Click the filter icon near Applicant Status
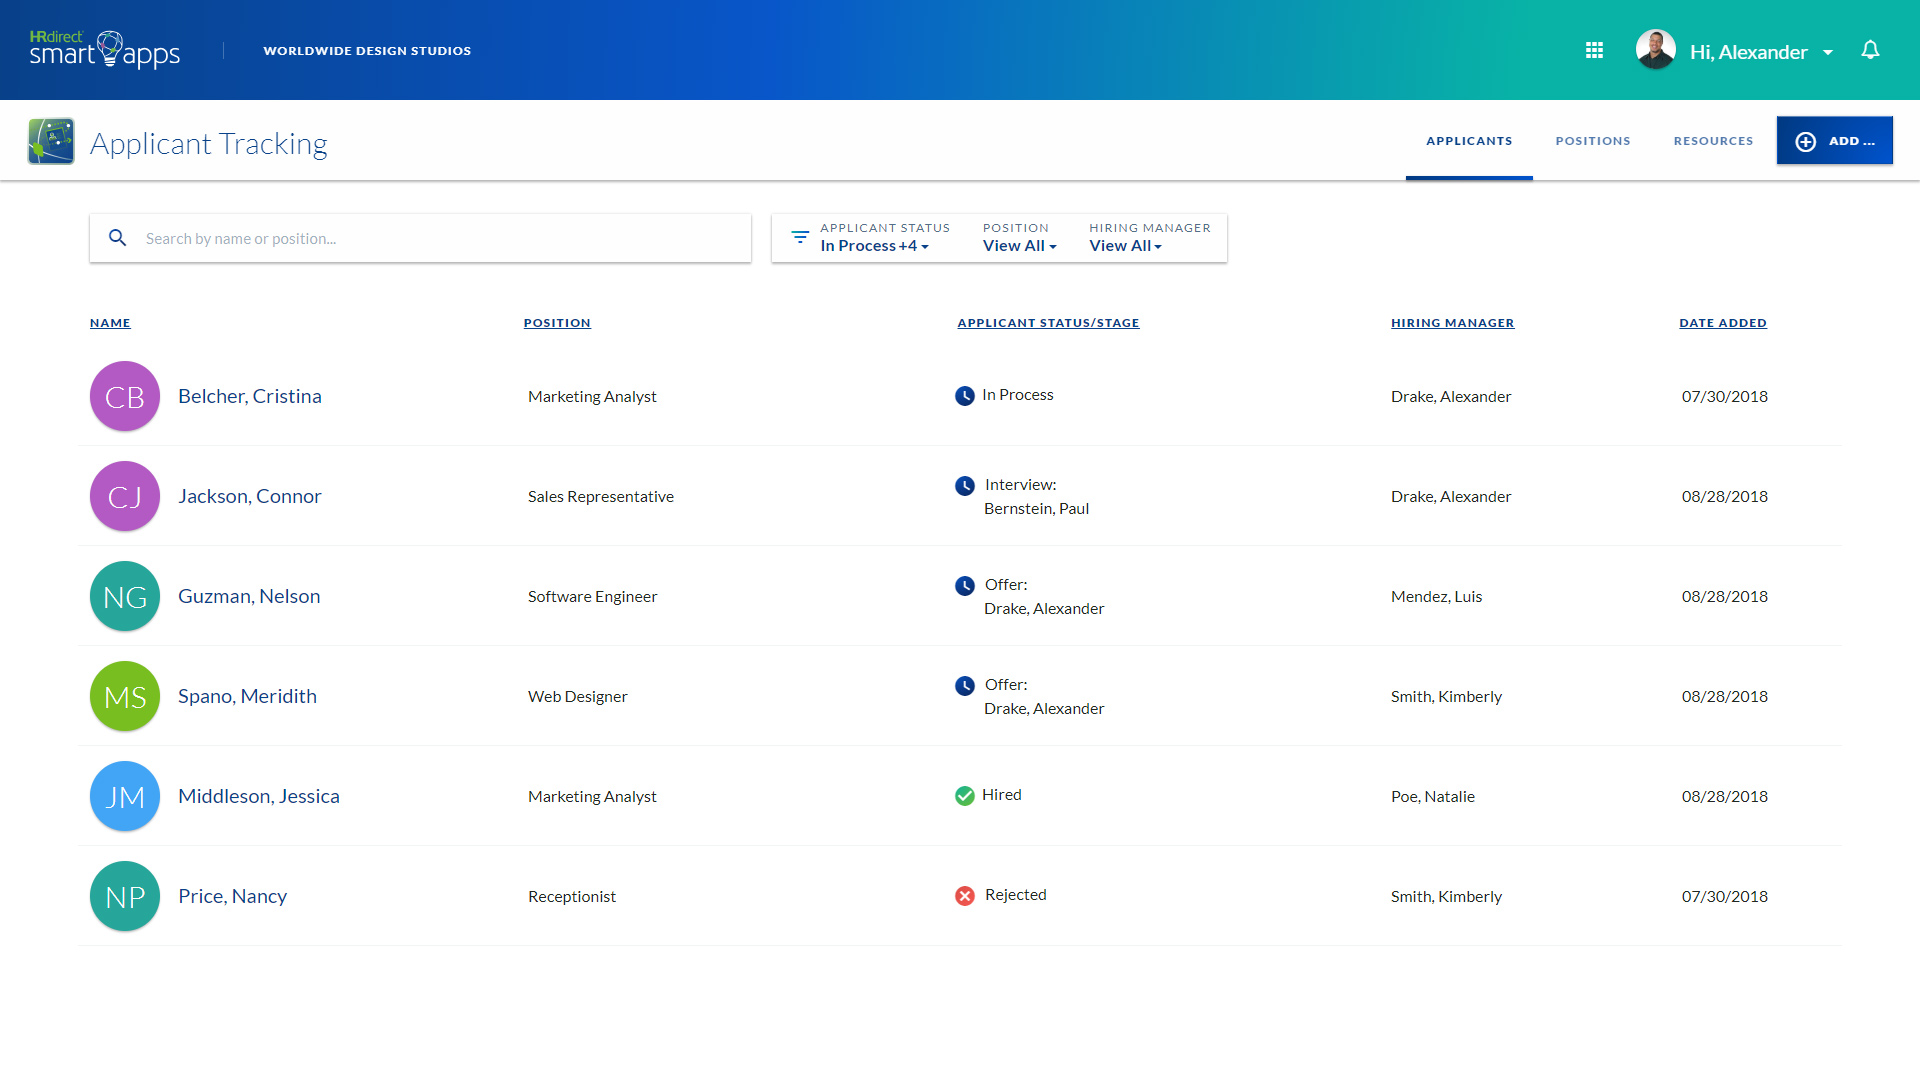This screenshot has height=1080, width=1920. point(800,238)
